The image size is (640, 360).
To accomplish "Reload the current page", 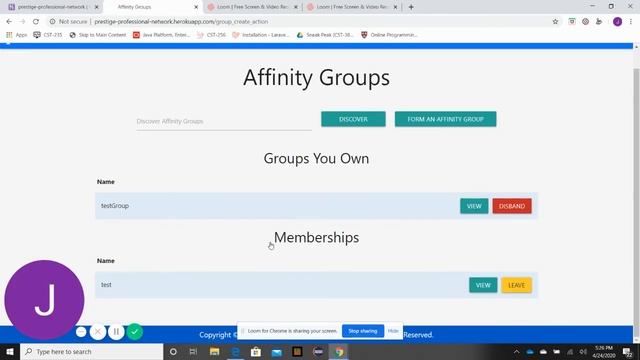I will [x=36, y=22].
